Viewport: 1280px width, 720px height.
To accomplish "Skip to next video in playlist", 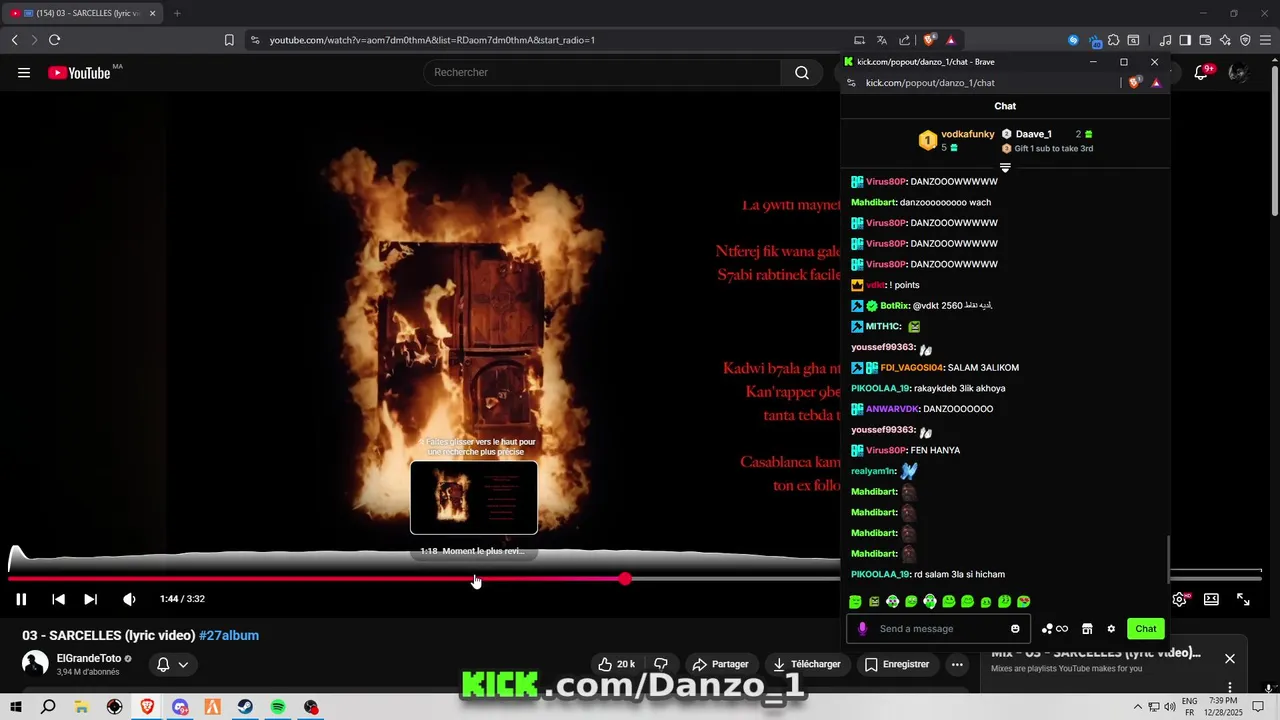I will pyautogui.click(x=90, y=599).
